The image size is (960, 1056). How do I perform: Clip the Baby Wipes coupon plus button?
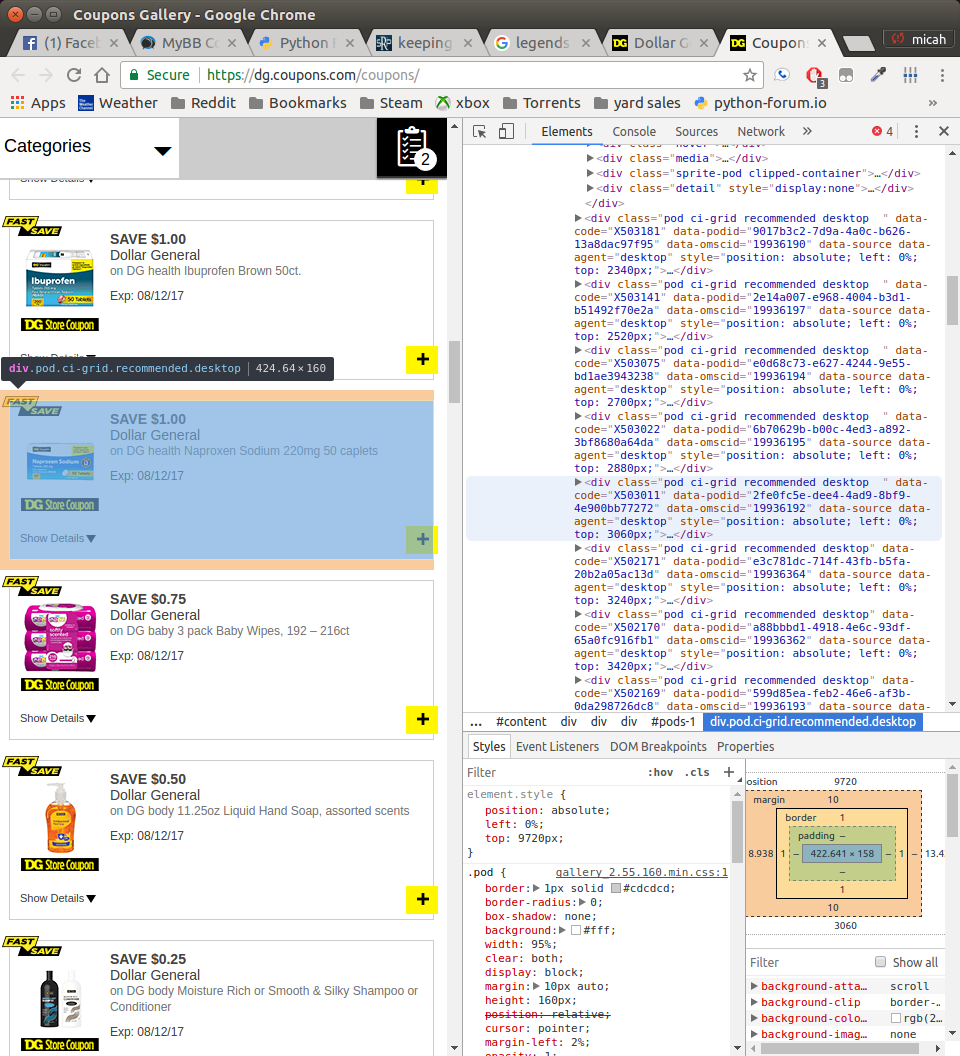(422, 719)
